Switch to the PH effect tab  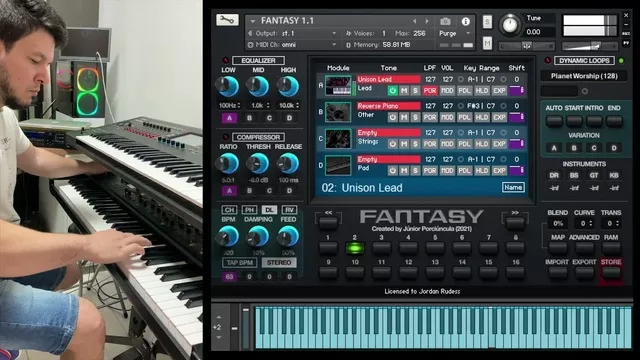click(x=249, y=209)
